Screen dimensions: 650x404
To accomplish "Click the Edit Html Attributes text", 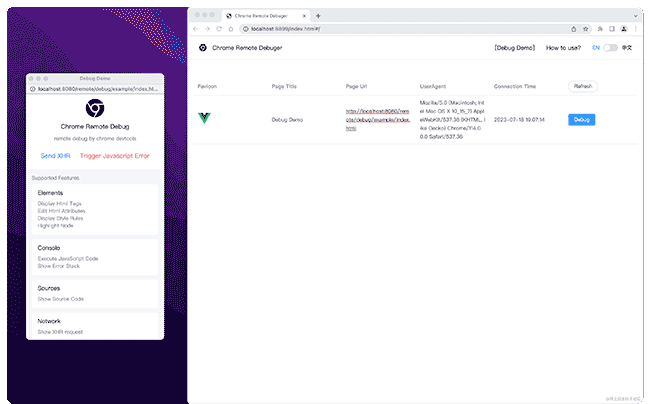I will tap(61, 211).
